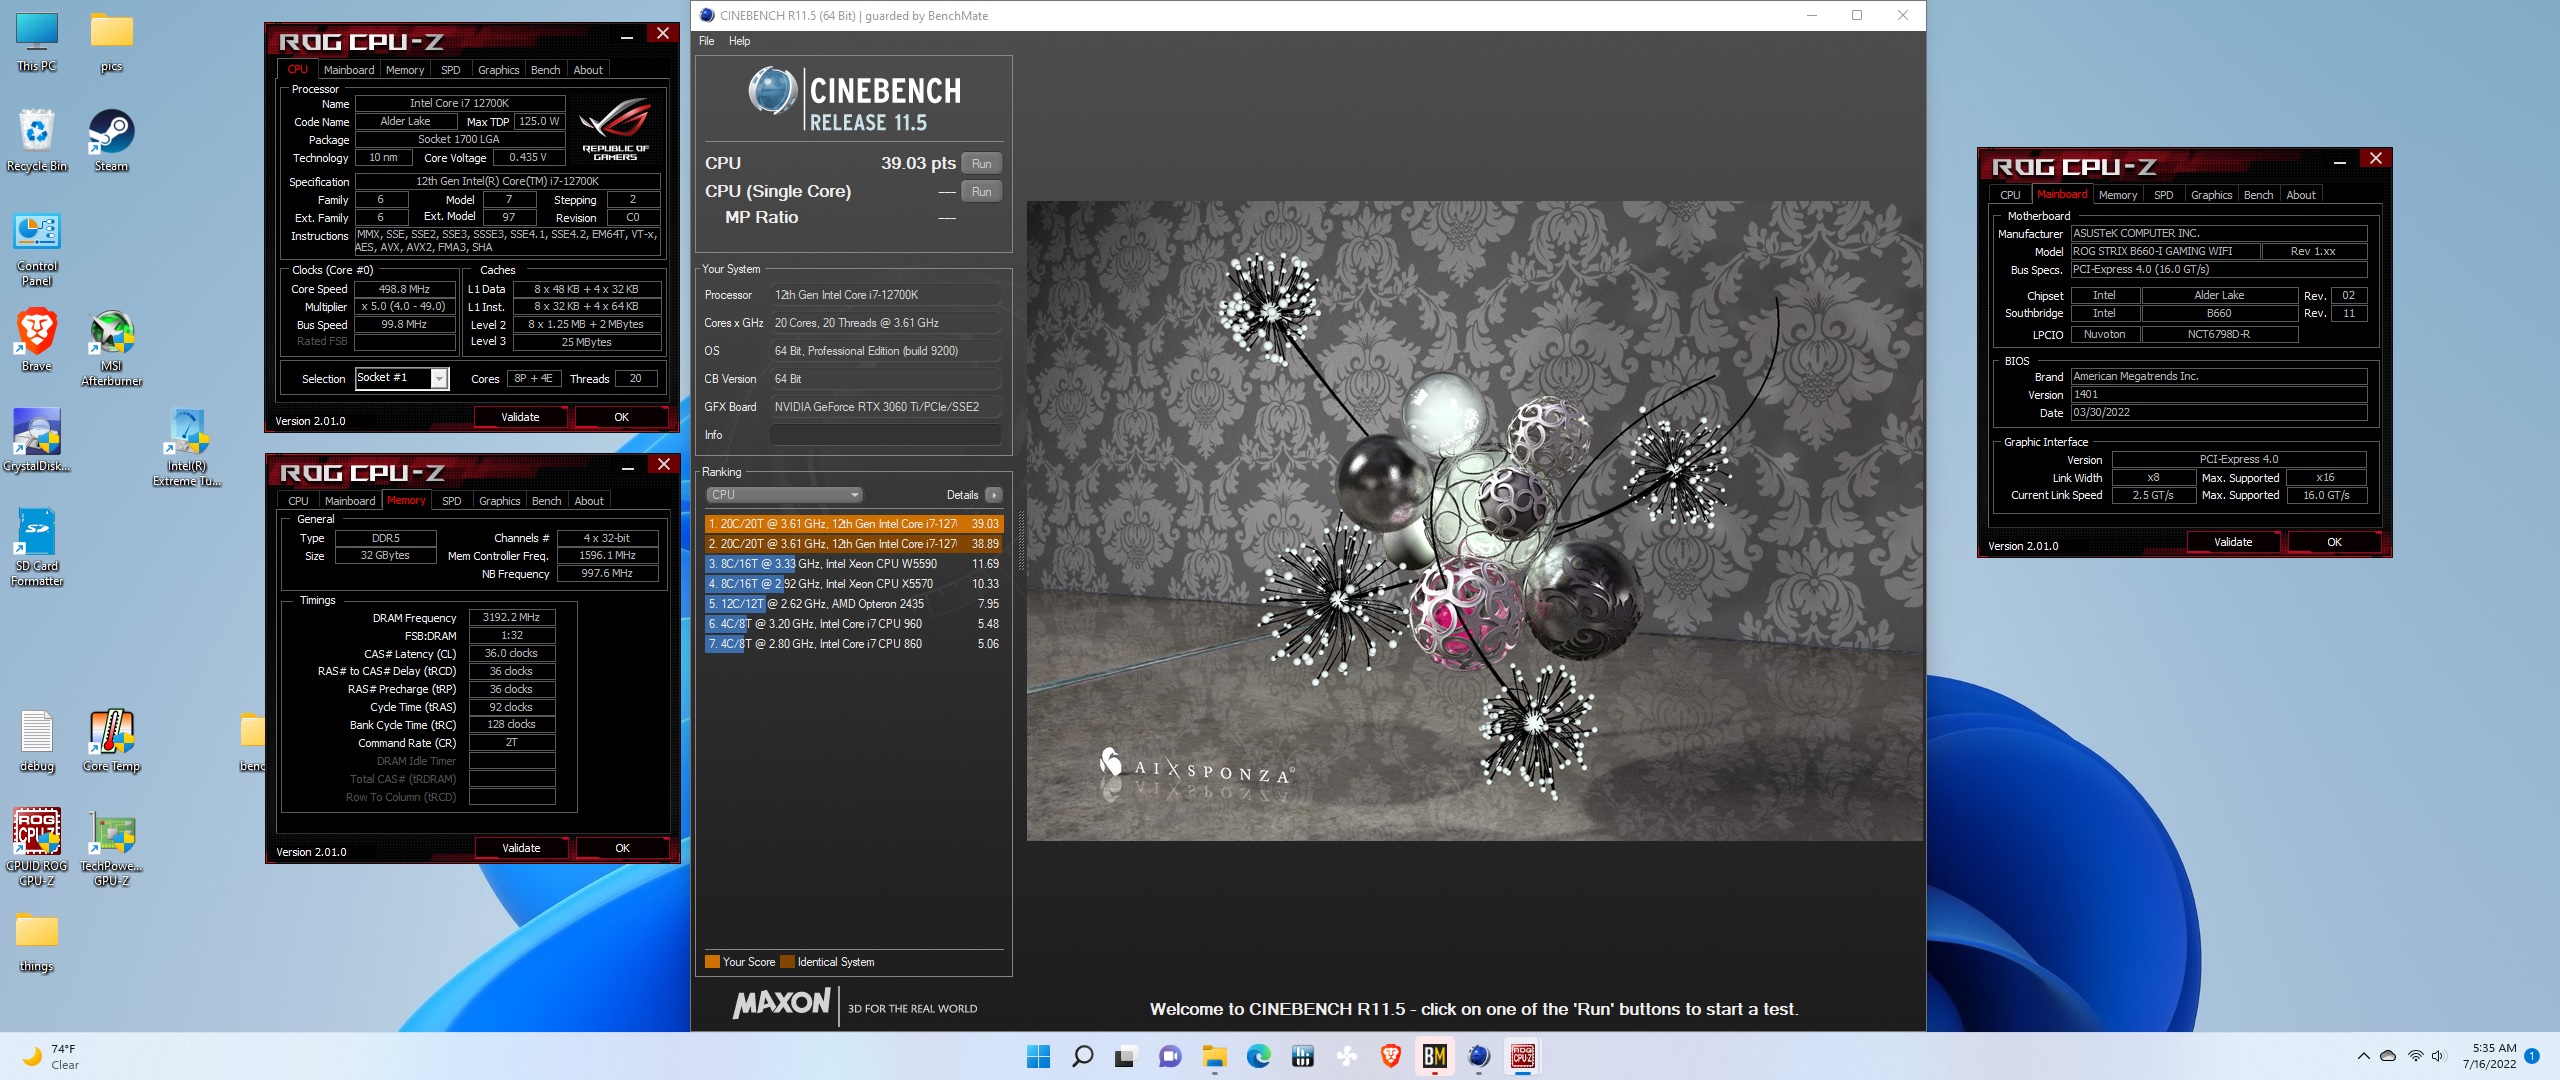Viewport: 2560px width, 1080px height.
Task: Launch Intel Extreme Tuning shortcut
Action: pos(187,448)
